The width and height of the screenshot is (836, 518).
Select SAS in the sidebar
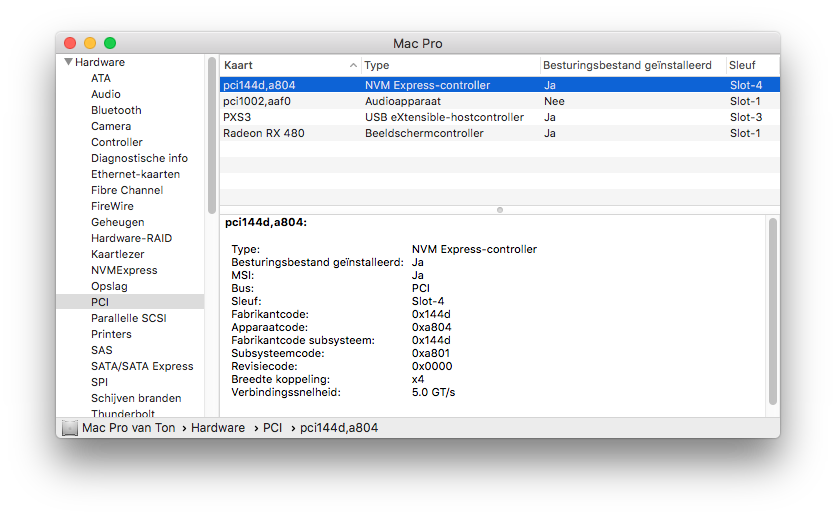pos(101,350)
